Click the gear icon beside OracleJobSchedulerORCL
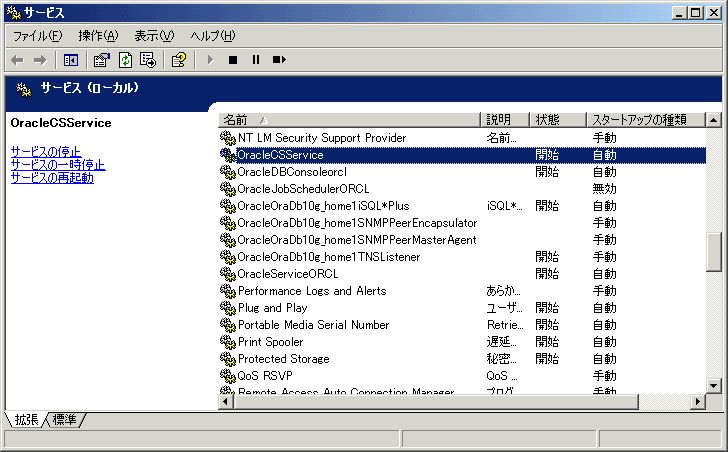 [228, 189]
